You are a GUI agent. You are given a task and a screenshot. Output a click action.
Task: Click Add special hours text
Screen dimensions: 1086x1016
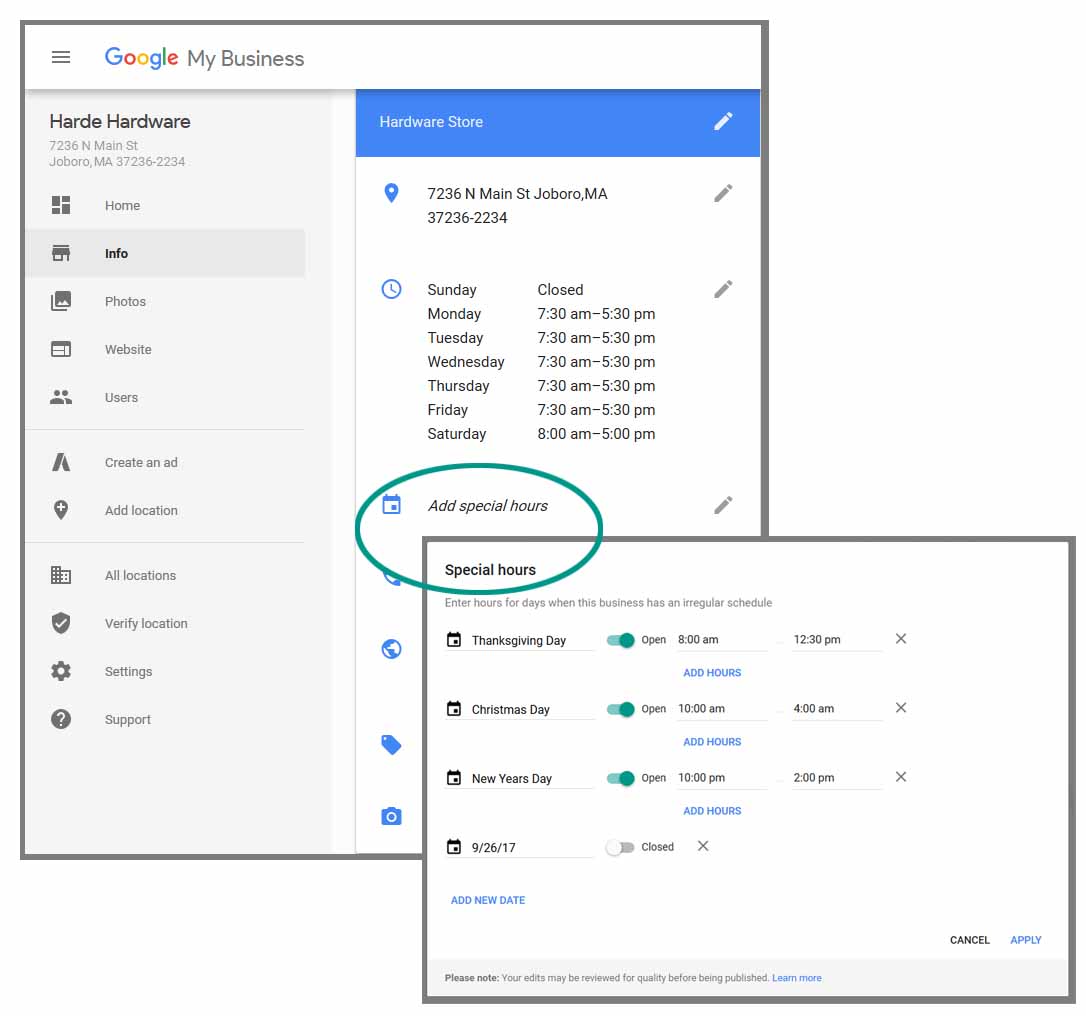pos(488,506)
